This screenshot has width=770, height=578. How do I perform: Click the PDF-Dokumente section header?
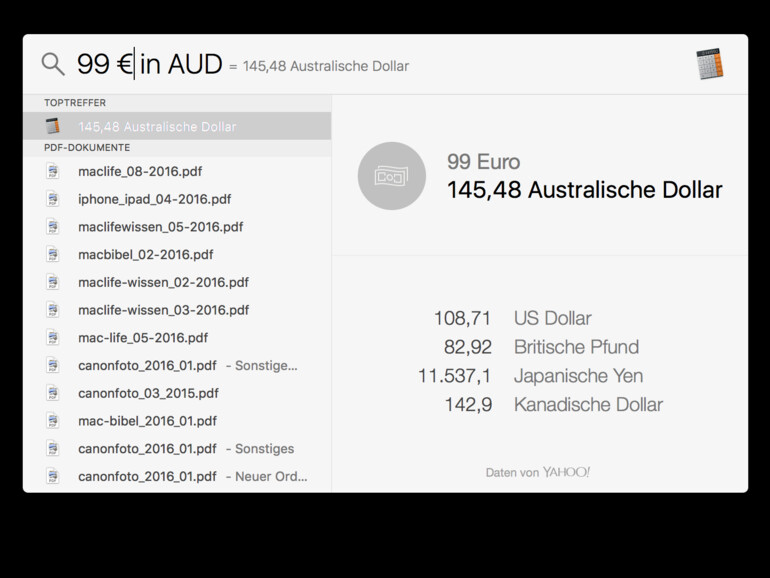87,148
